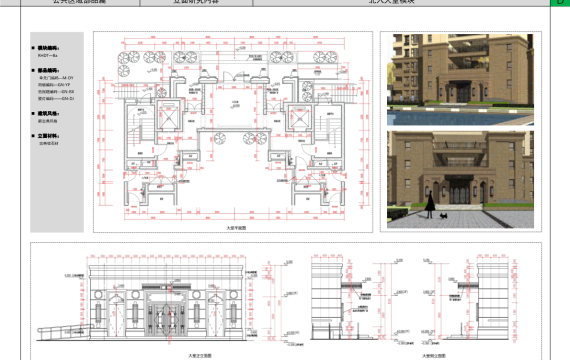This screenshot has height=360, width=570.
Task: Open the upper building rendering with pool
Action: point(460,80)
